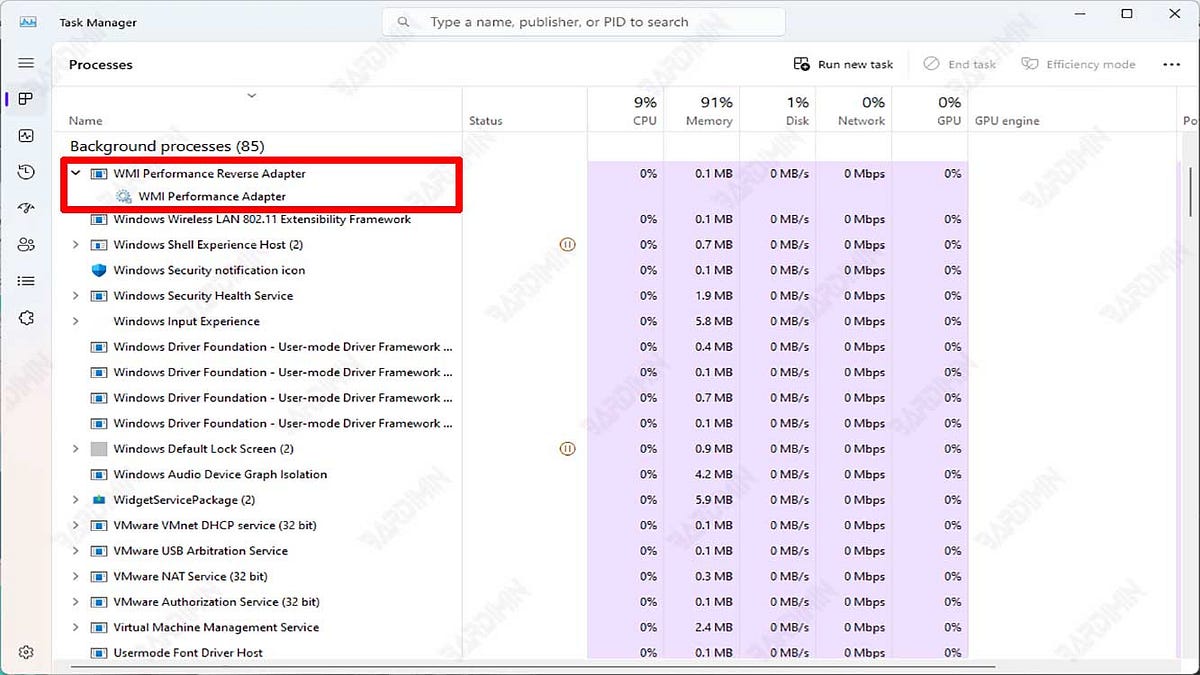Image resolution: width=1200 pixels, height=675 pixels.
Task: Expand Windows Security Health Service entry
Action: pos(75,296)
